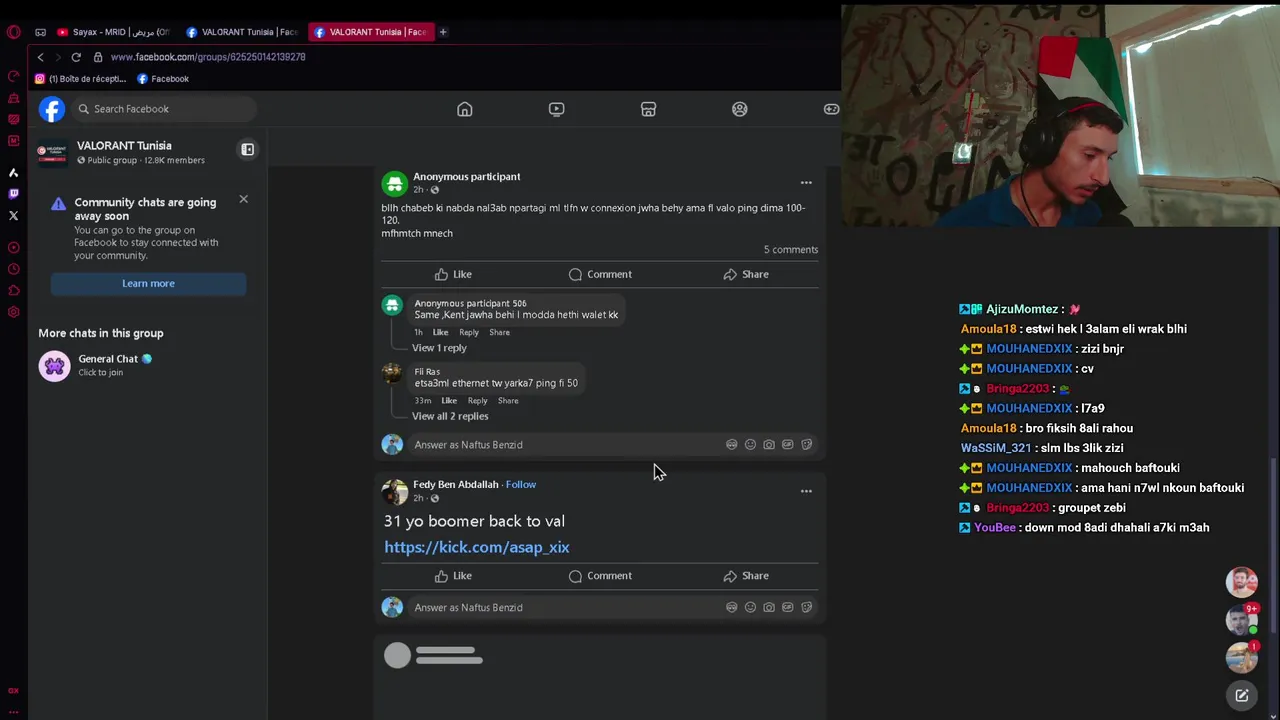Select the active VALORANT Tunisia tab

(x=371, y=32)
